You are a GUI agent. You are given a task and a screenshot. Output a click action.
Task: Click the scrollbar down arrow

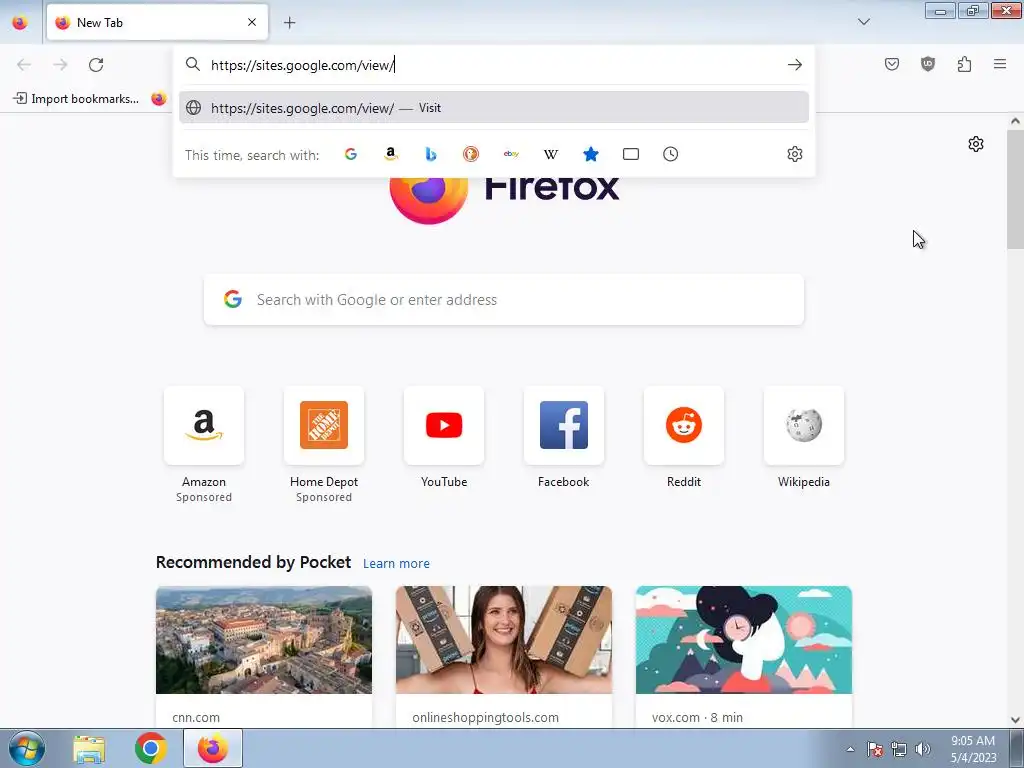(x=1015, y=720)
